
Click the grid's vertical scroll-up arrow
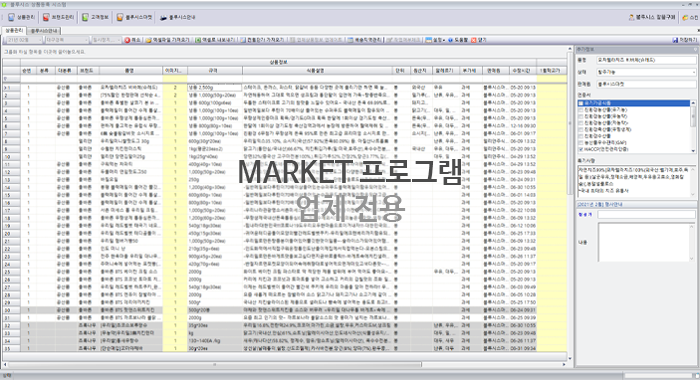click(570, 48)
